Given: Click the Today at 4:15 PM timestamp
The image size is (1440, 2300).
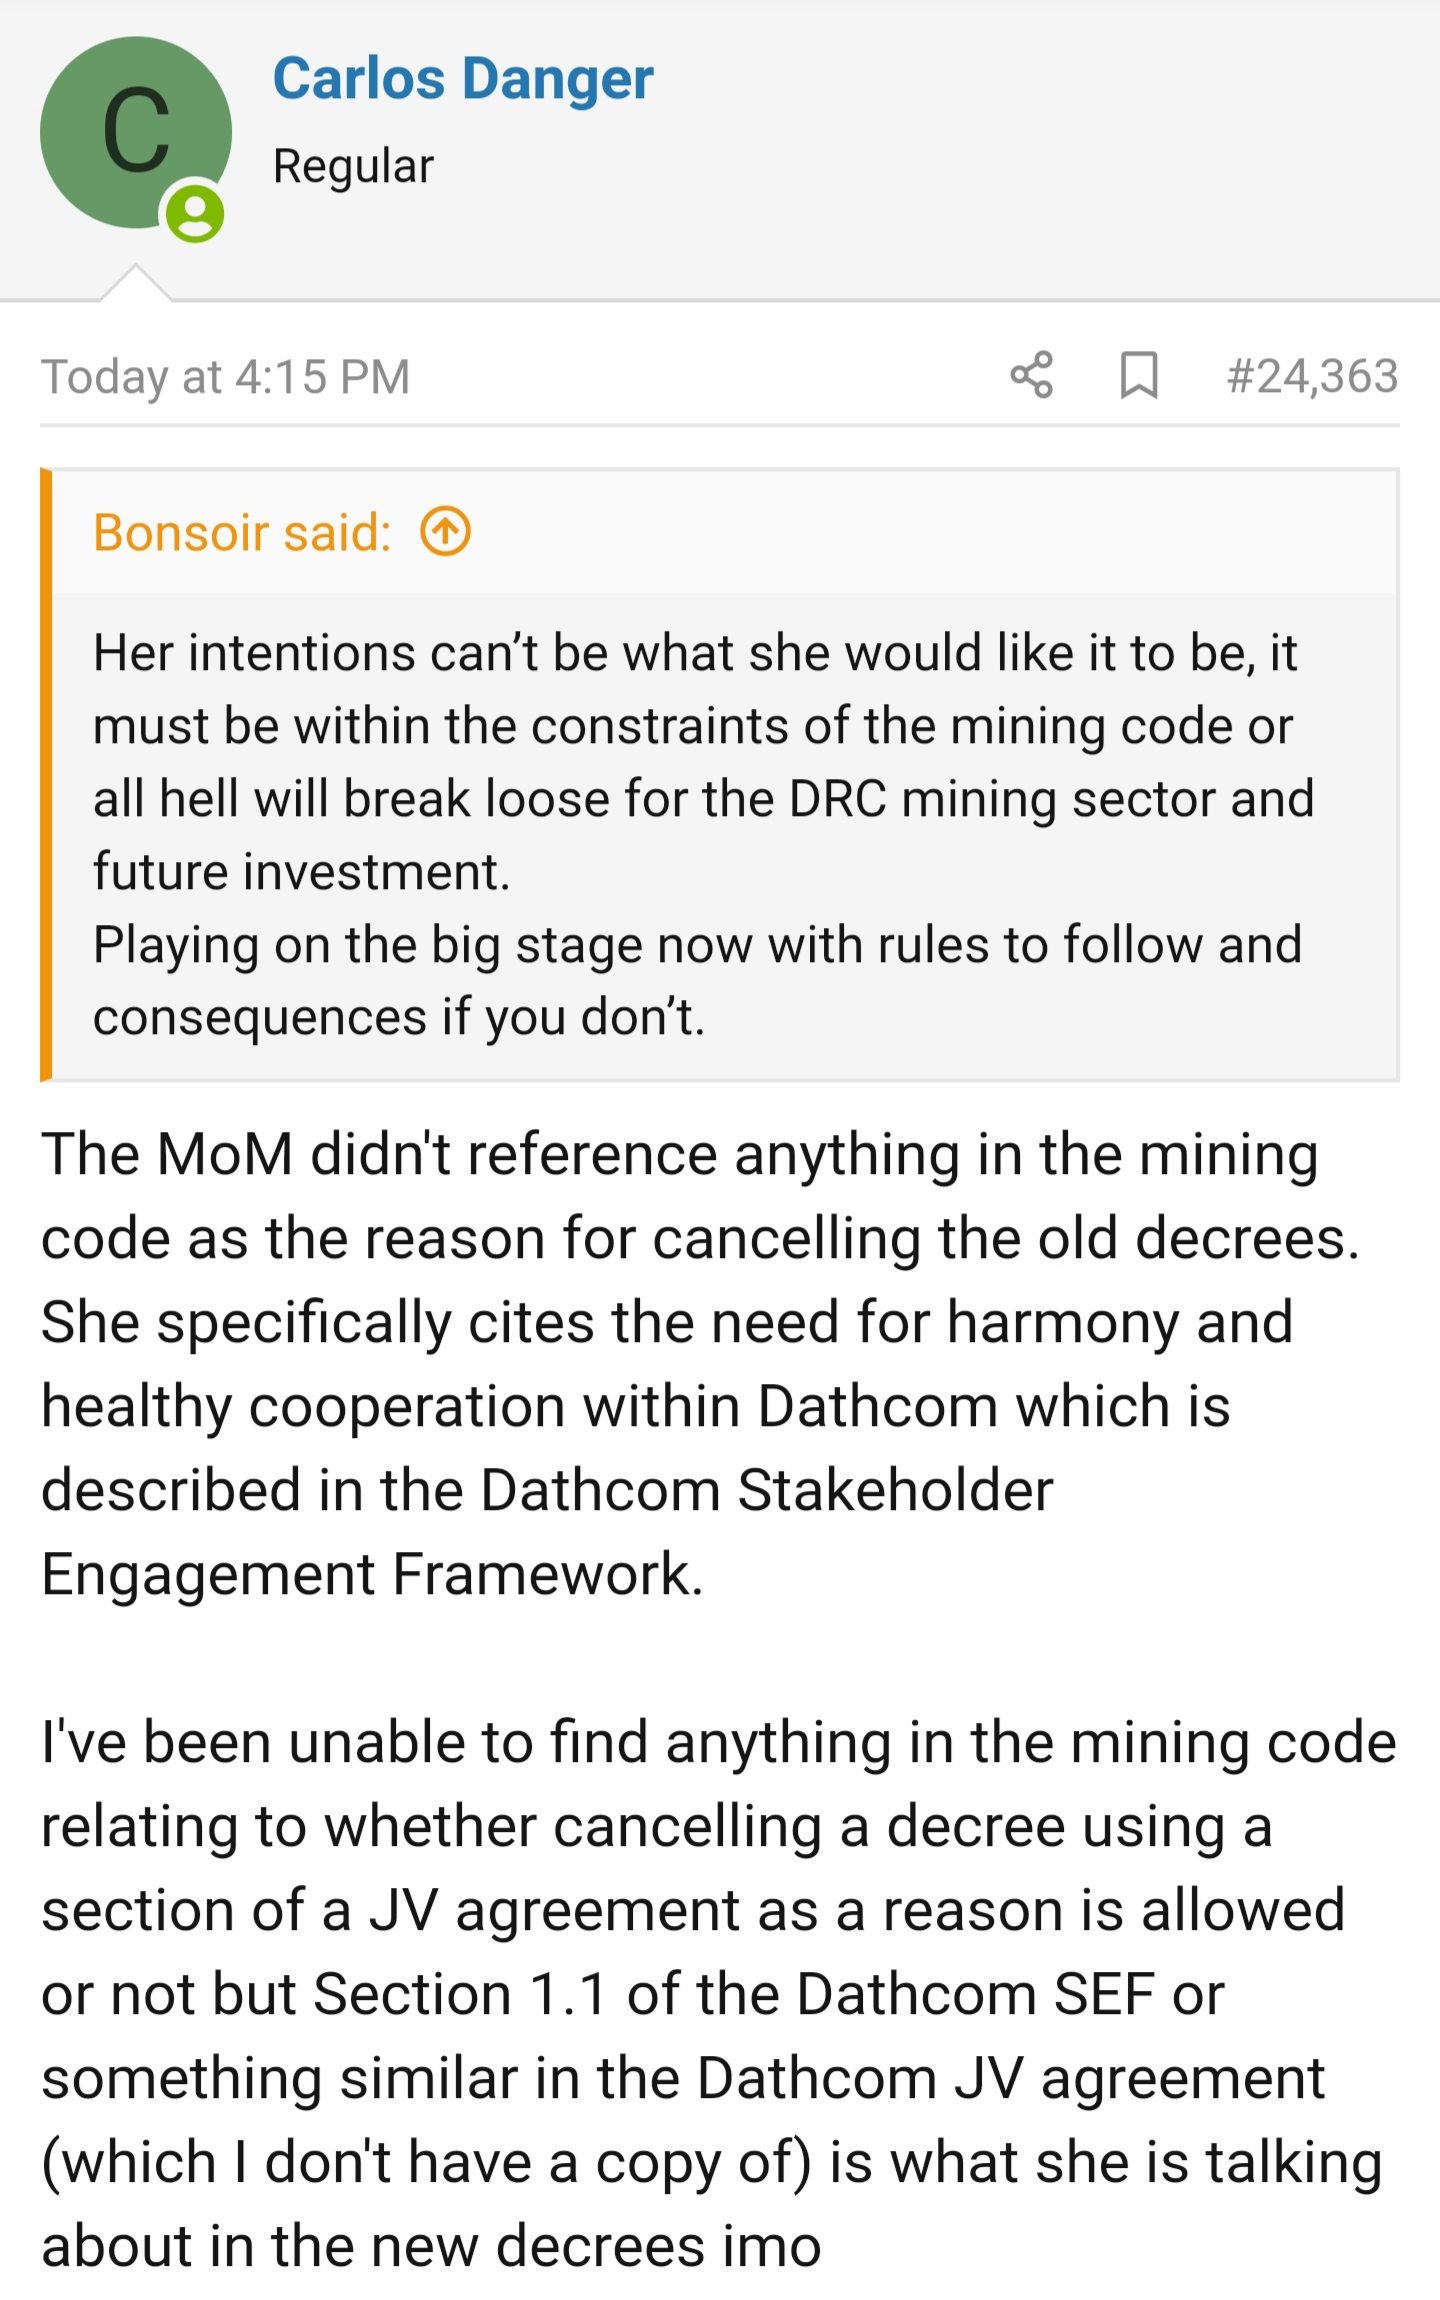Looking at the screenshot, I should 226,377.
